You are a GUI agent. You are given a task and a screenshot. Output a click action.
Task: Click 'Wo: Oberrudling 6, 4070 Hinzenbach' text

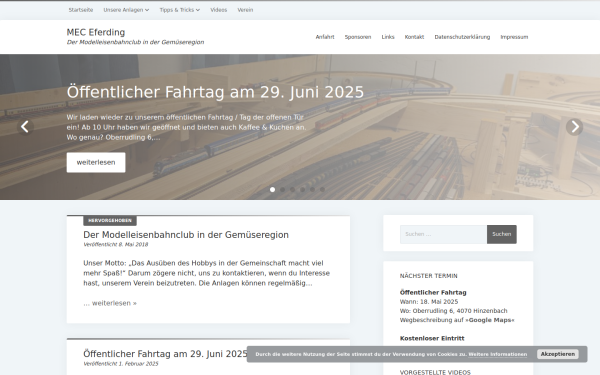(453, 311)
